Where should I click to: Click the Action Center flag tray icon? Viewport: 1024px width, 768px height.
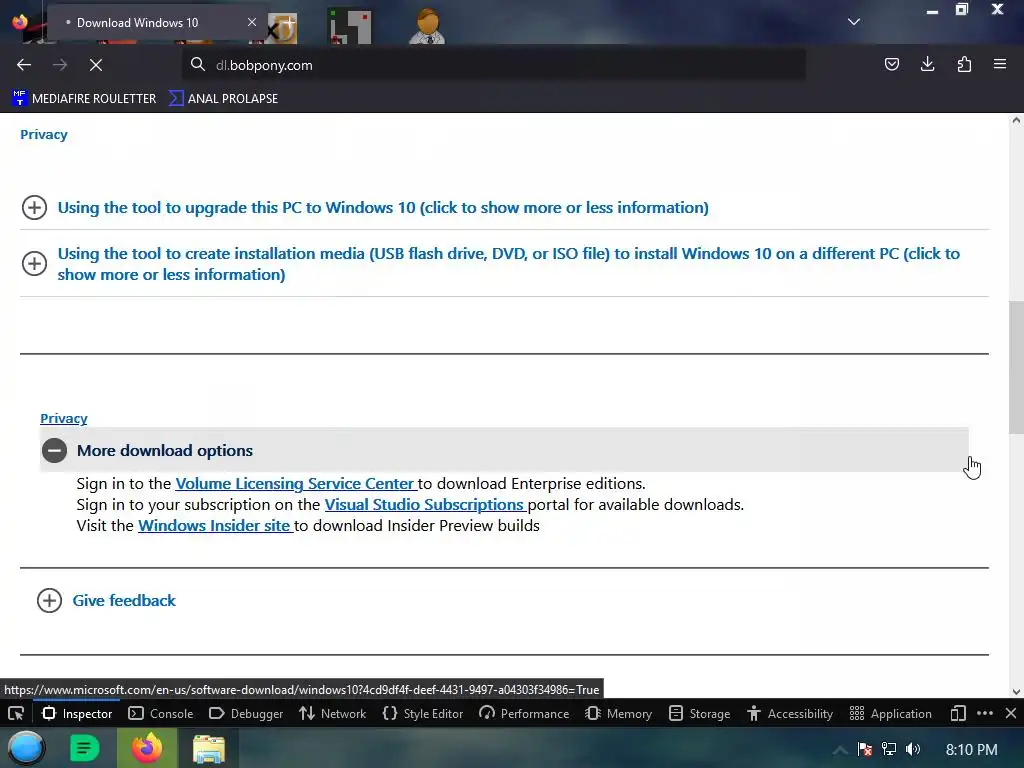865,749
